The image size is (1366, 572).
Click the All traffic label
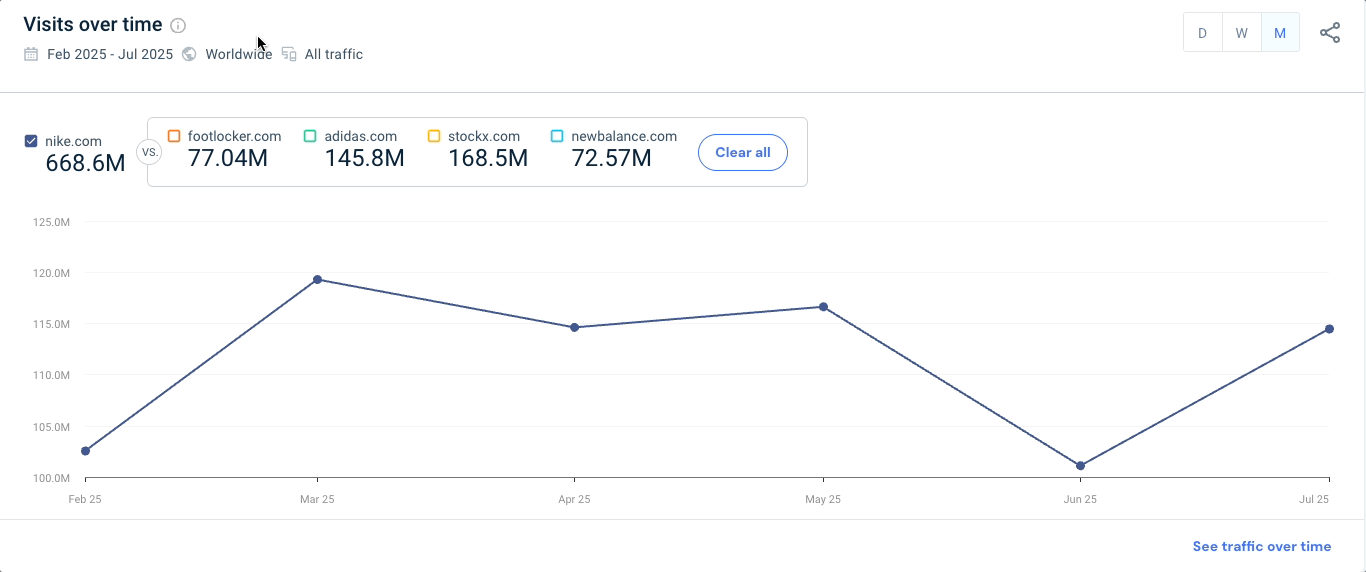coord(334,54)
